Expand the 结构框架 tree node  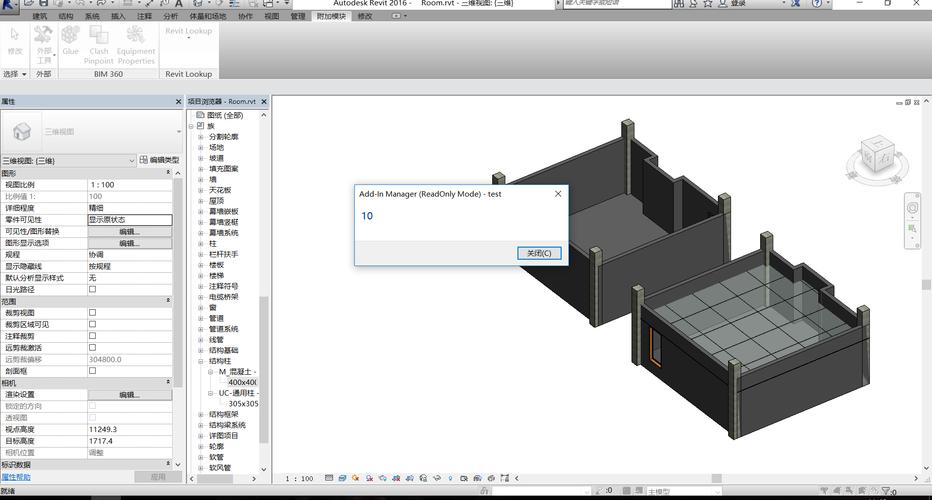coord(200,414)
